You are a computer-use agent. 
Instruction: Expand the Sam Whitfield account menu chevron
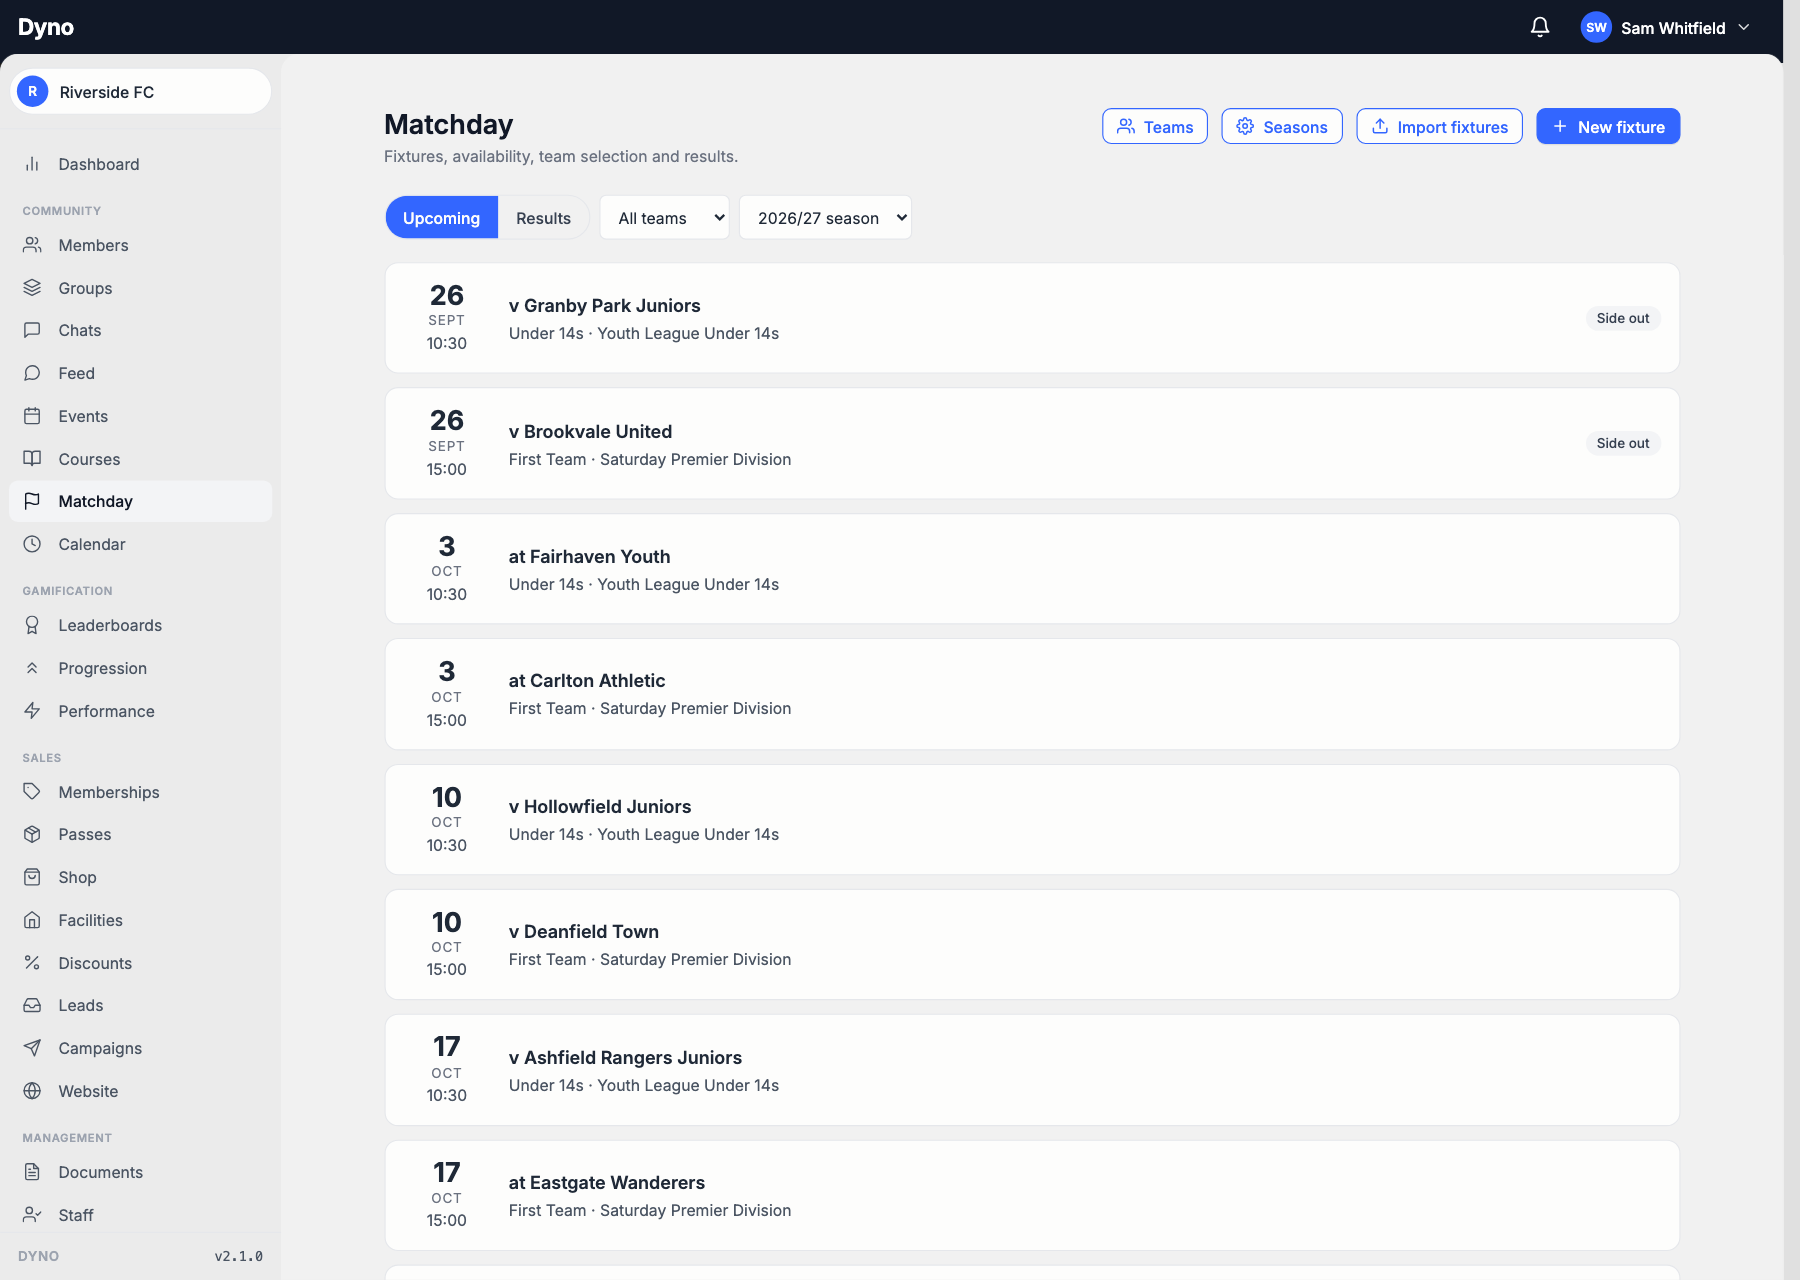click(x=1744, y=27)
